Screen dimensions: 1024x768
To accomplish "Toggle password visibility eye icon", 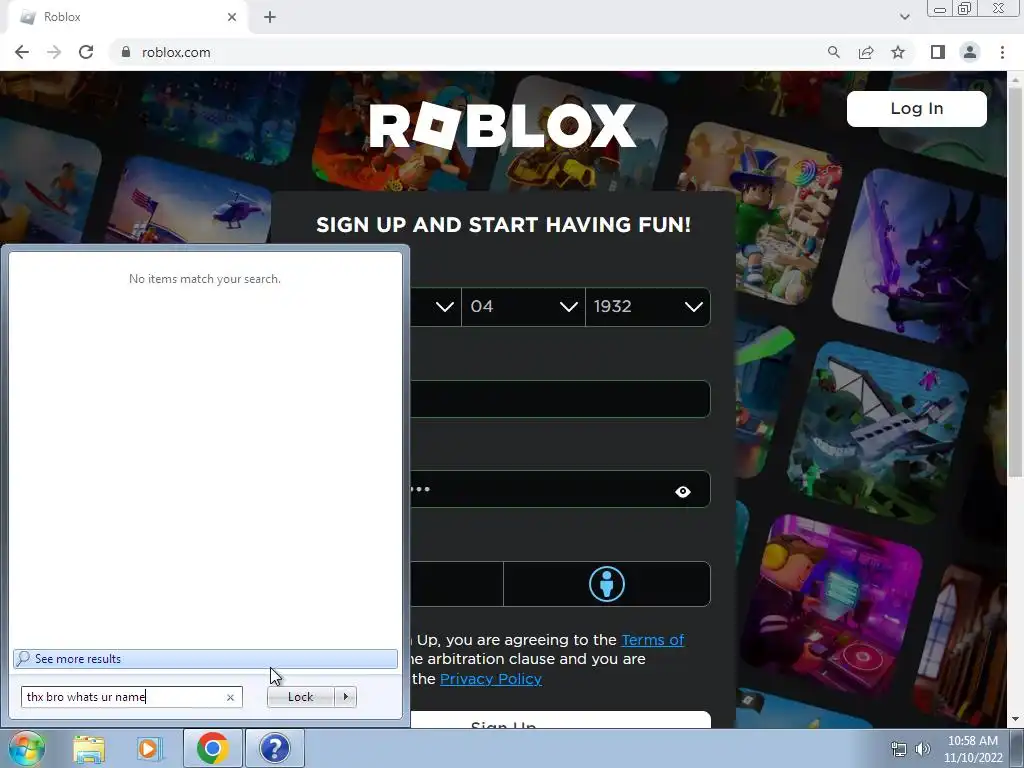I will [x=683, y=492].
